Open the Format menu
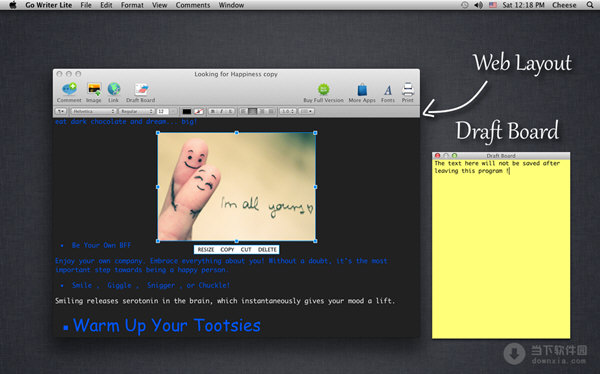600x374 pixels. click(x=132, y=5)
